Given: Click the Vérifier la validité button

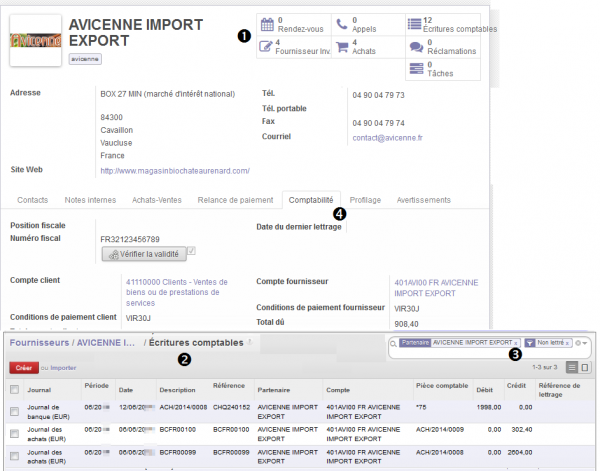Looking at the screenshot, I should [144, 254].
